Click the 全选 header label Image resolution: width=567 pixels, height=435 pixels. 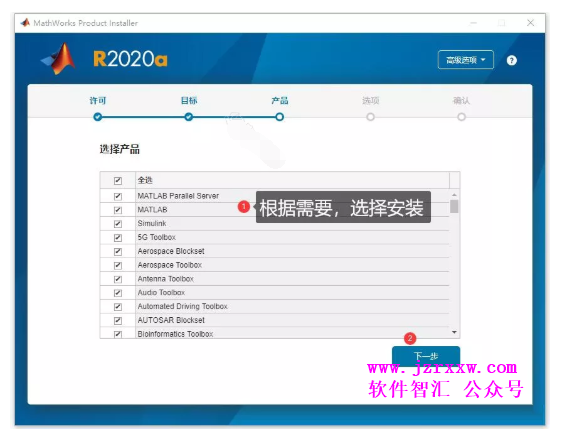(145, 180)
